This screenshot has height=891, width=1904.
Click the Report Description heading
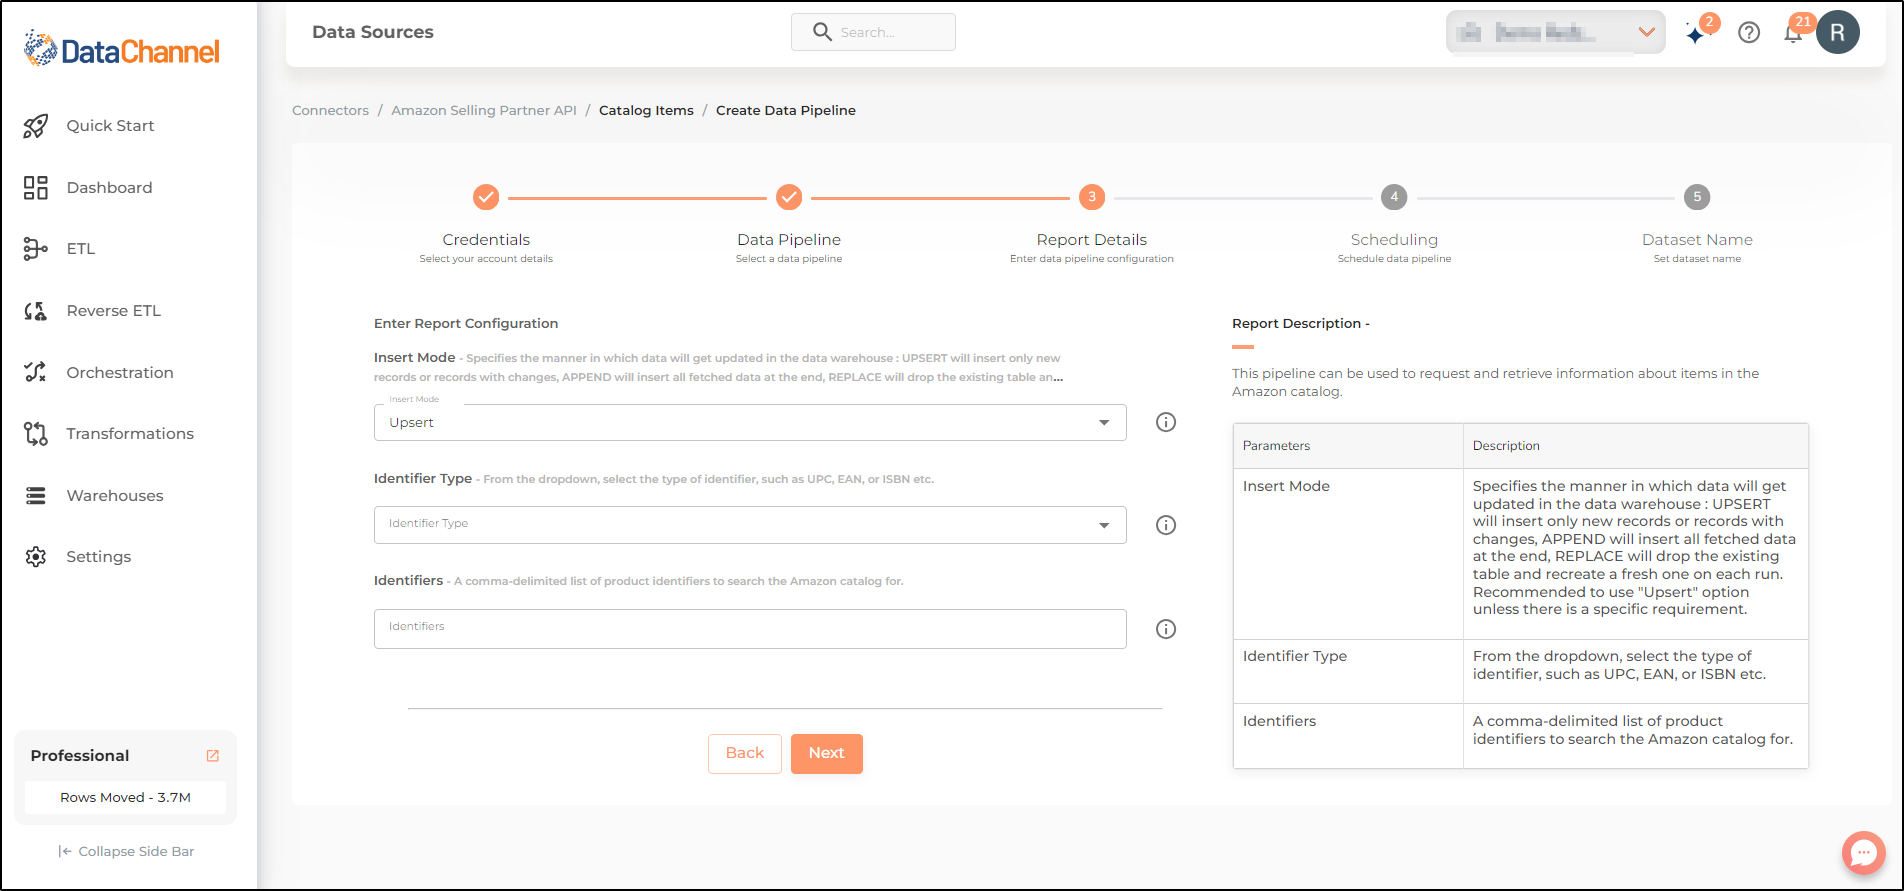[1300, 324]
